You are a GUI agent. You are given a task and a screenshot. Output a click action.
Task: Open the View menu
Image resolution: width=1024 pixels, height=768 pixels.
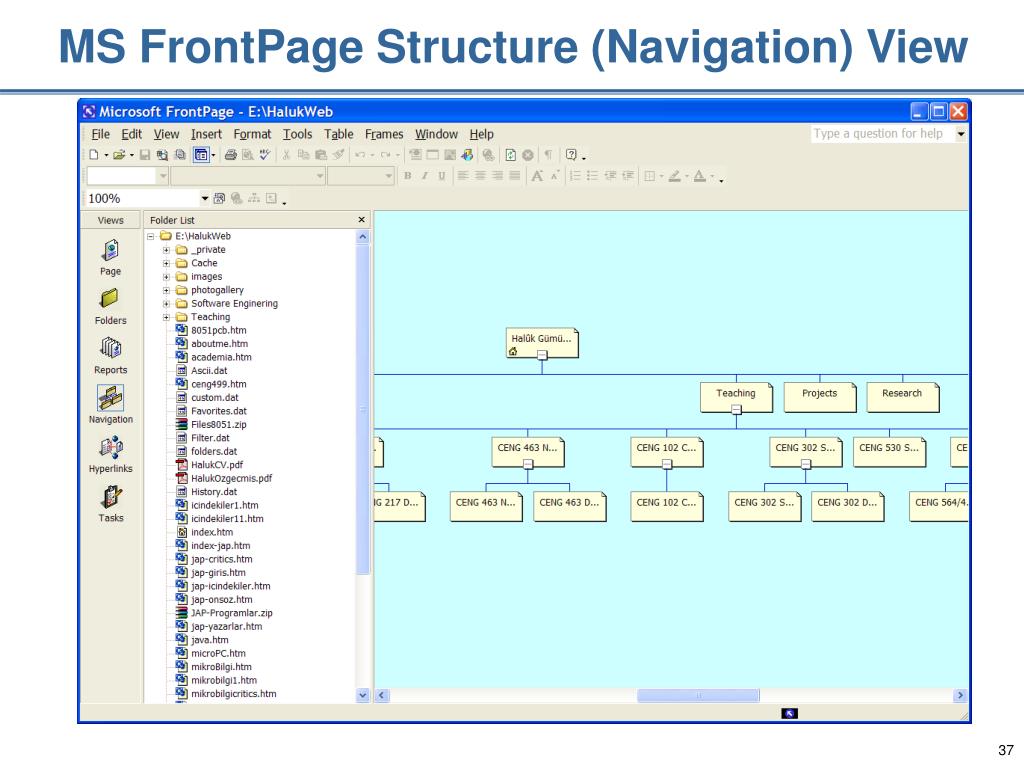(x=167, y=134)
